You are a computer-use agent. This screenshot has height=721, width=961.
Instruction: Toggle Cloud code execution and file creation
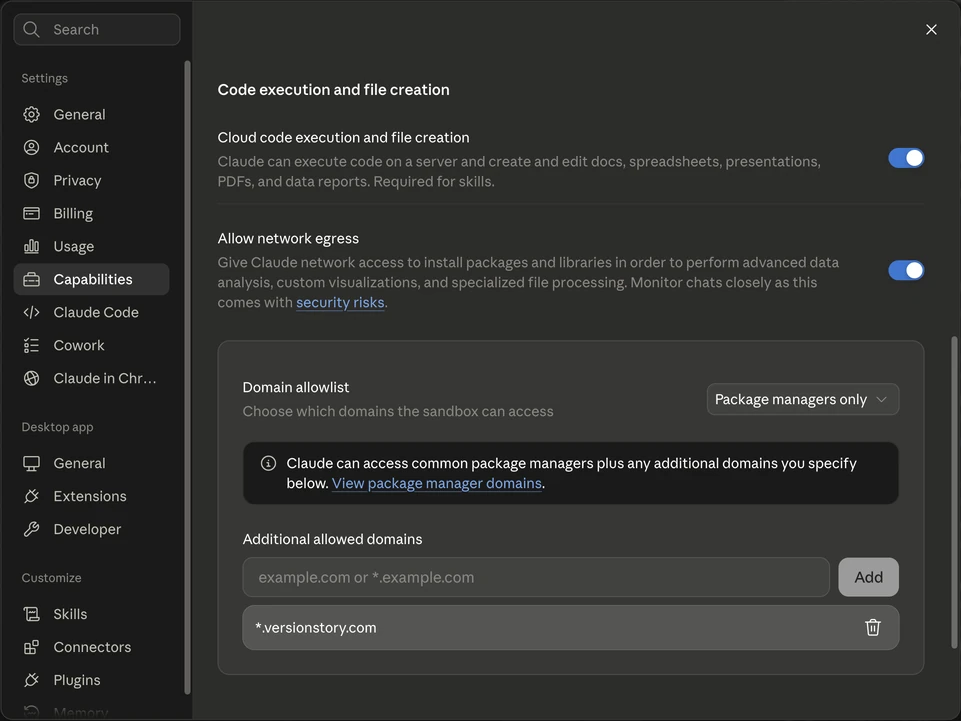[906, 158]
